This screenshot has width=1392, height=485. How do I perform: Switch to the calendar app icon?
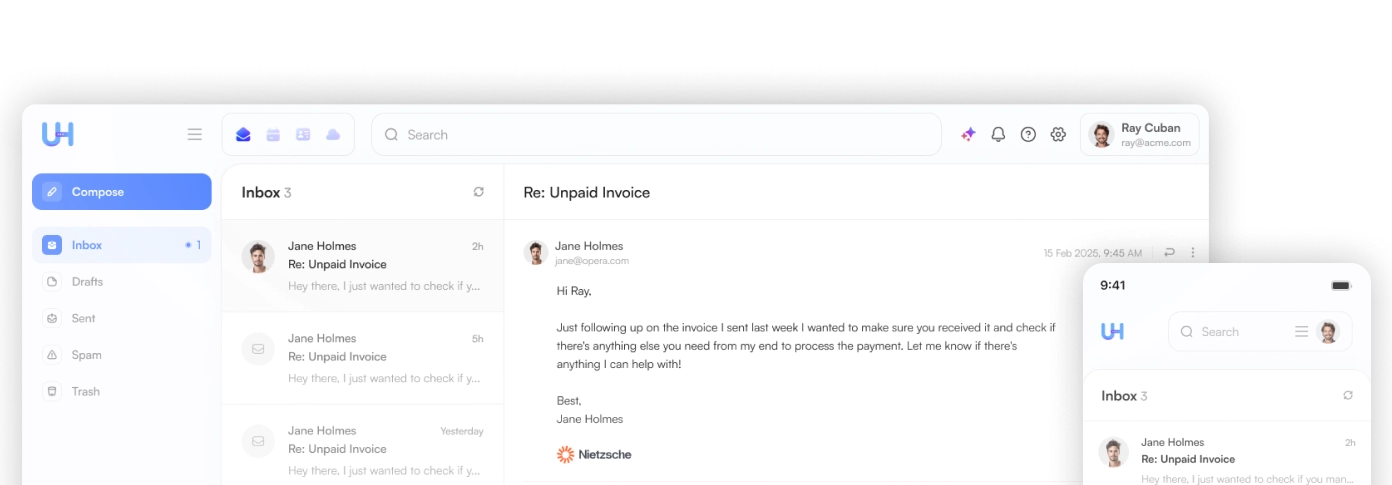pyautogui.click(x=273, y=135)
